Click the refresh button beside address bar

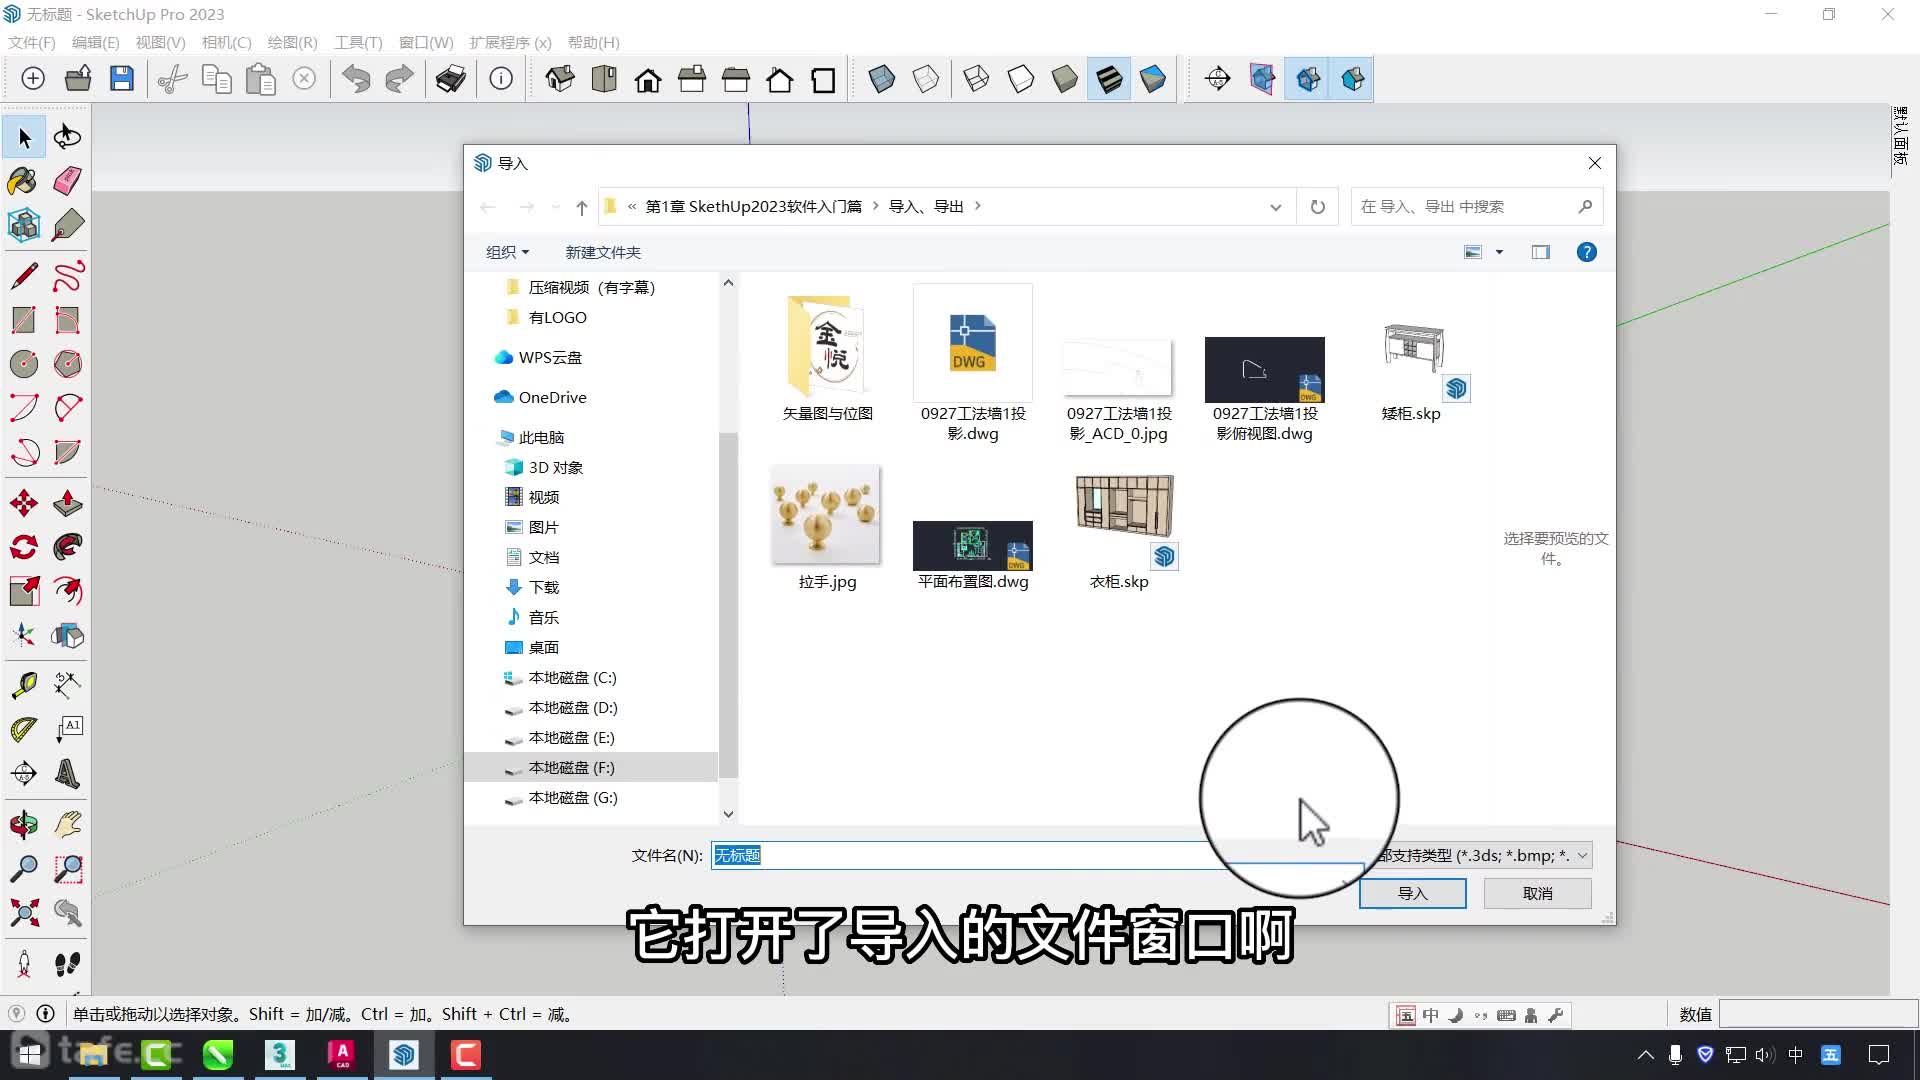[x=1318, y=207]
